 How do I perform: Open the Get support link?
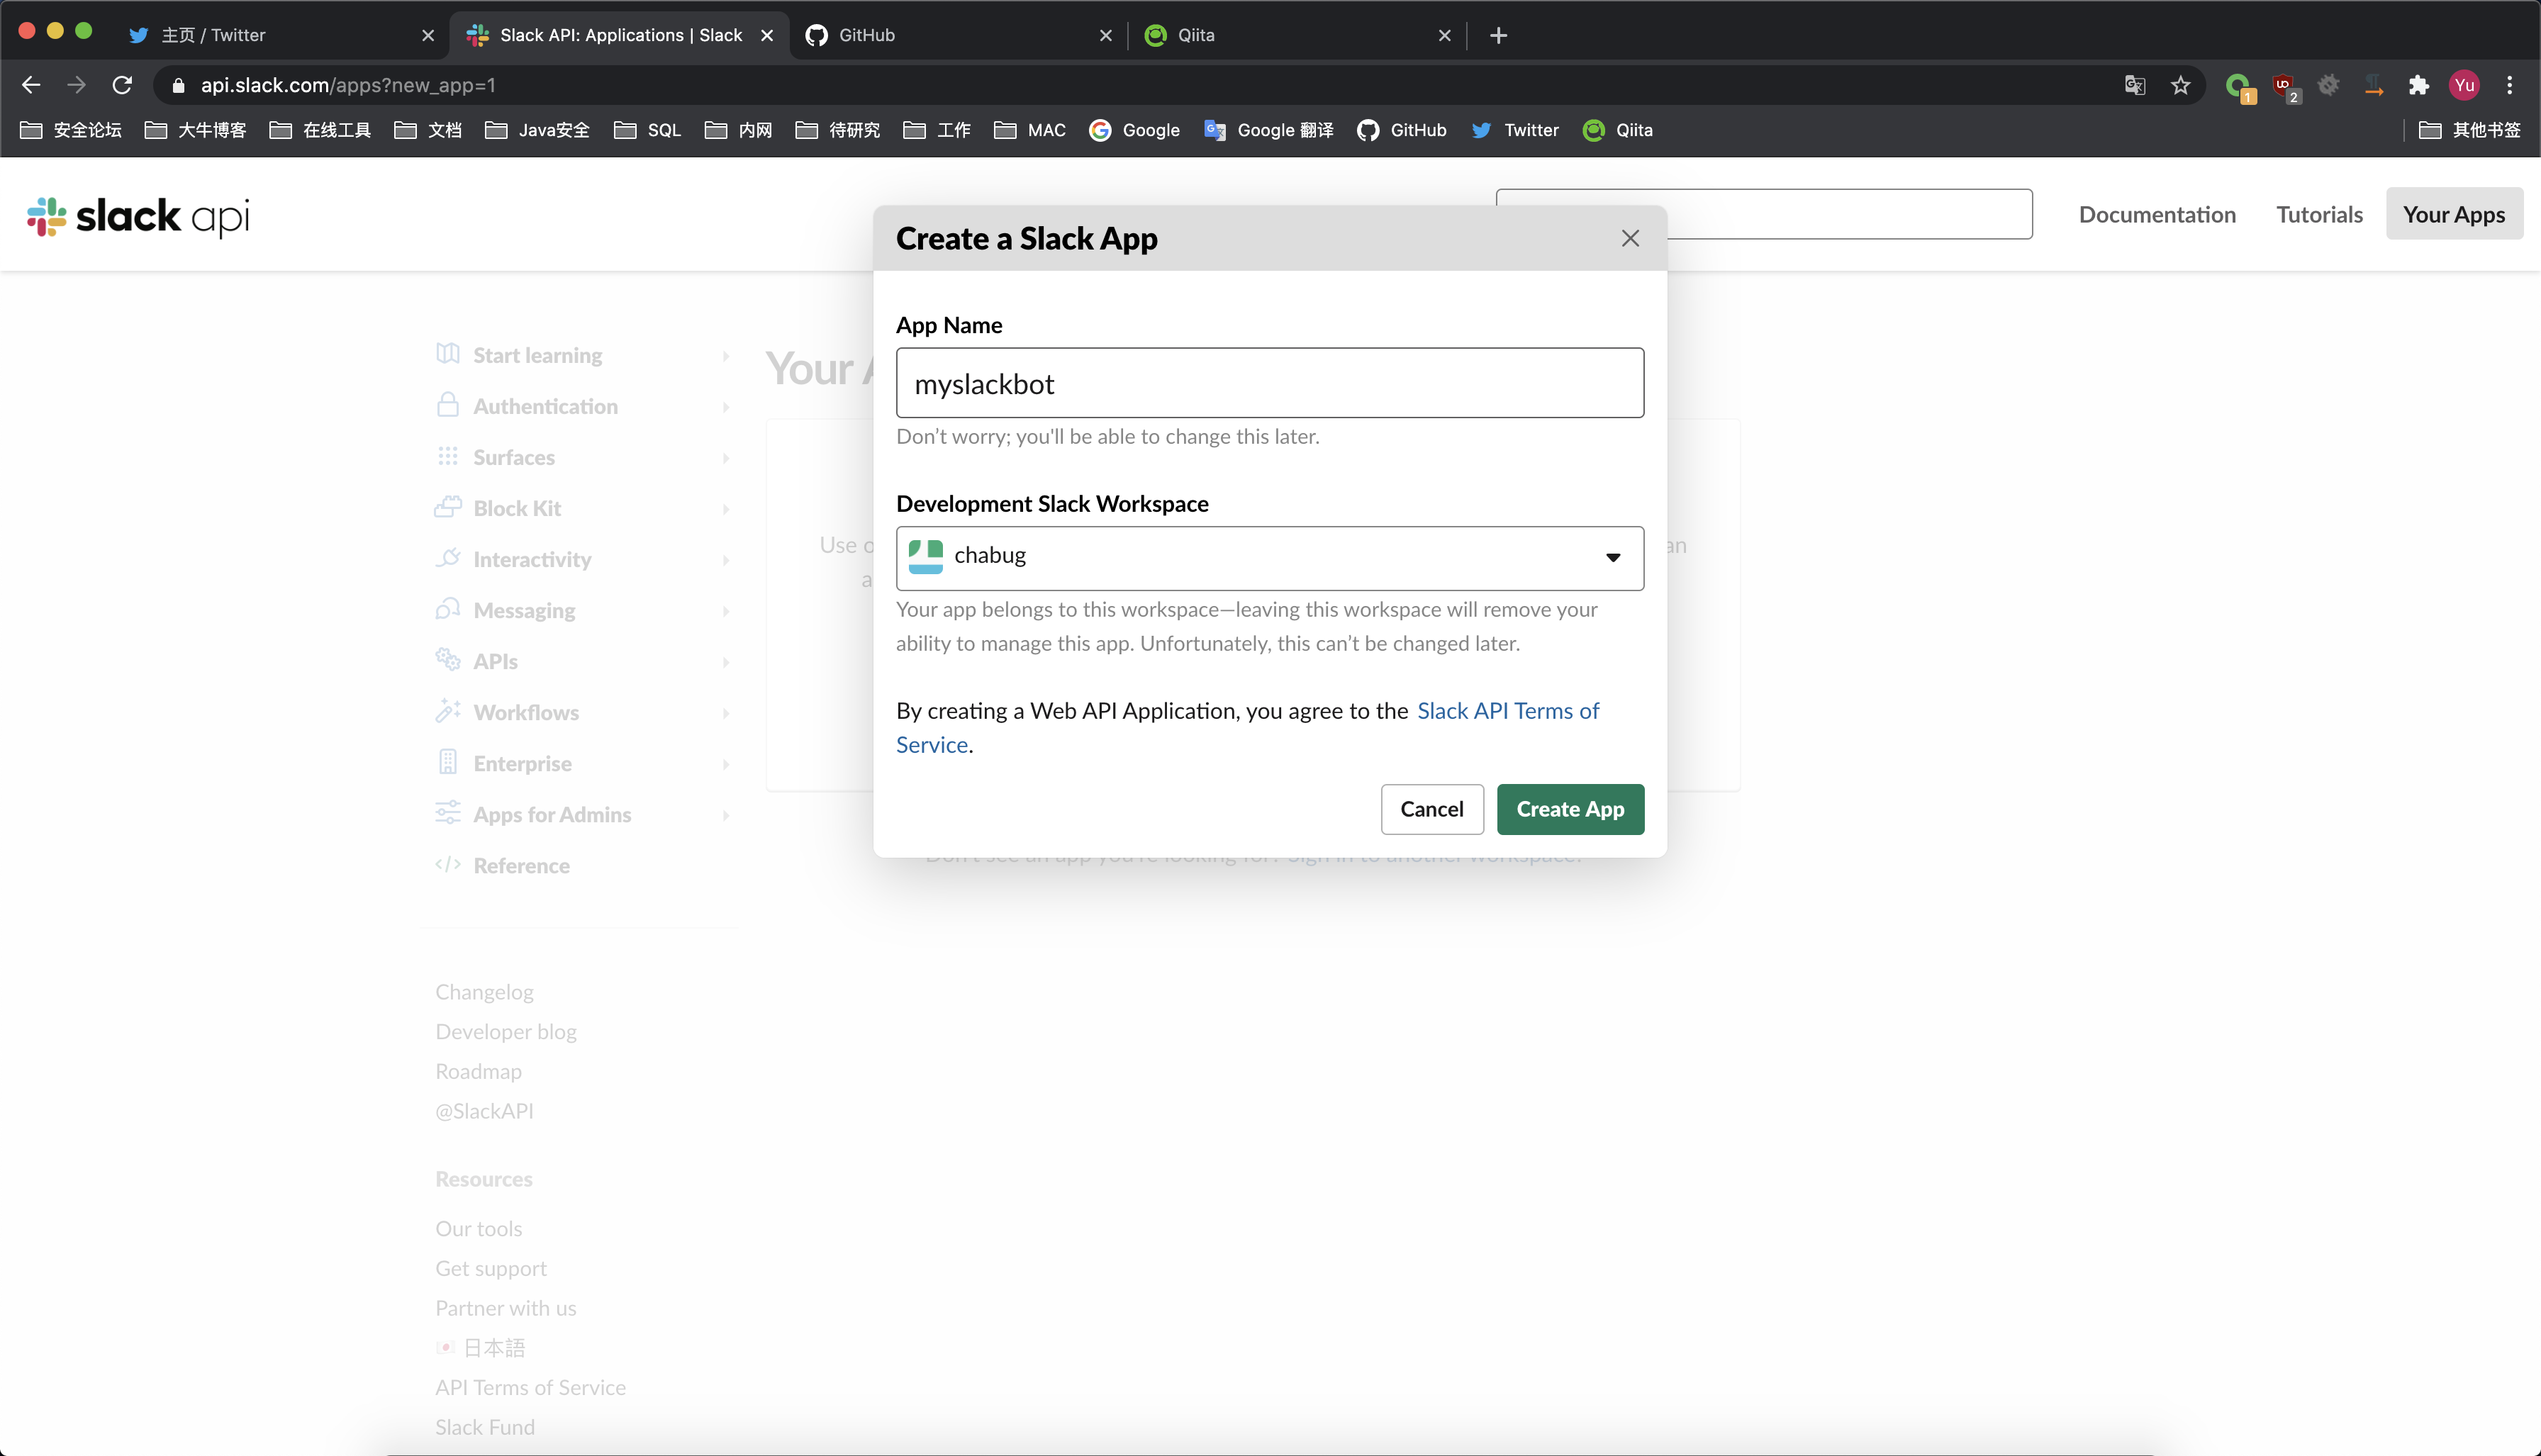click(490, 1268)
